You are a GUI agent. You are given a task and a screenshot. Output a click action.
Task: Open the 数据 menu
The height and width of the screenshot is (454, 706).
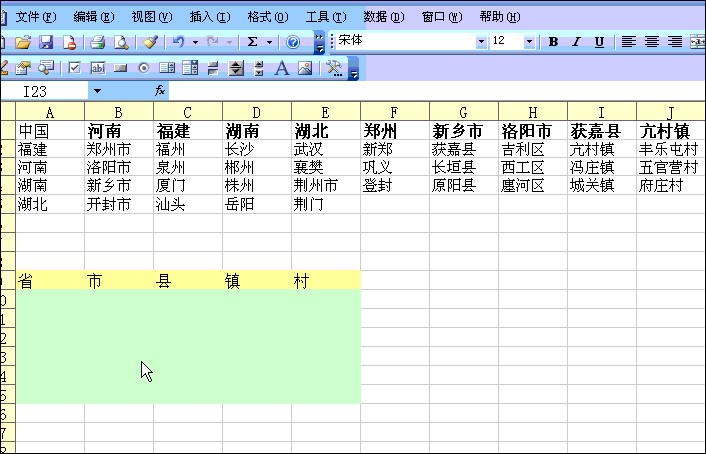point(384,17)
